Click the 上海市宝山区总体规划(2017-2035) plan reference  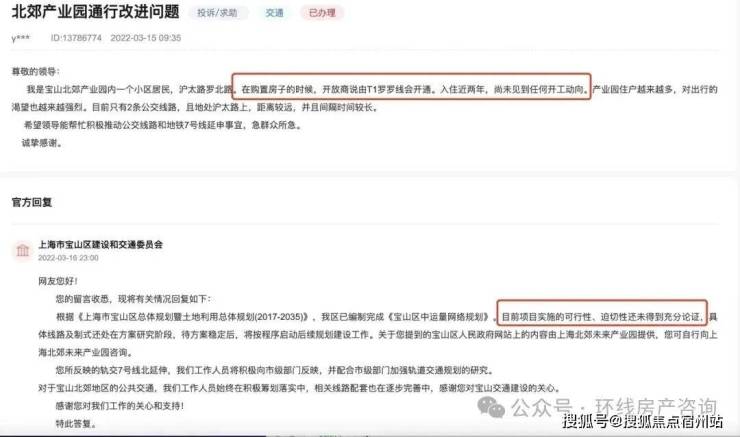[193, 317]
